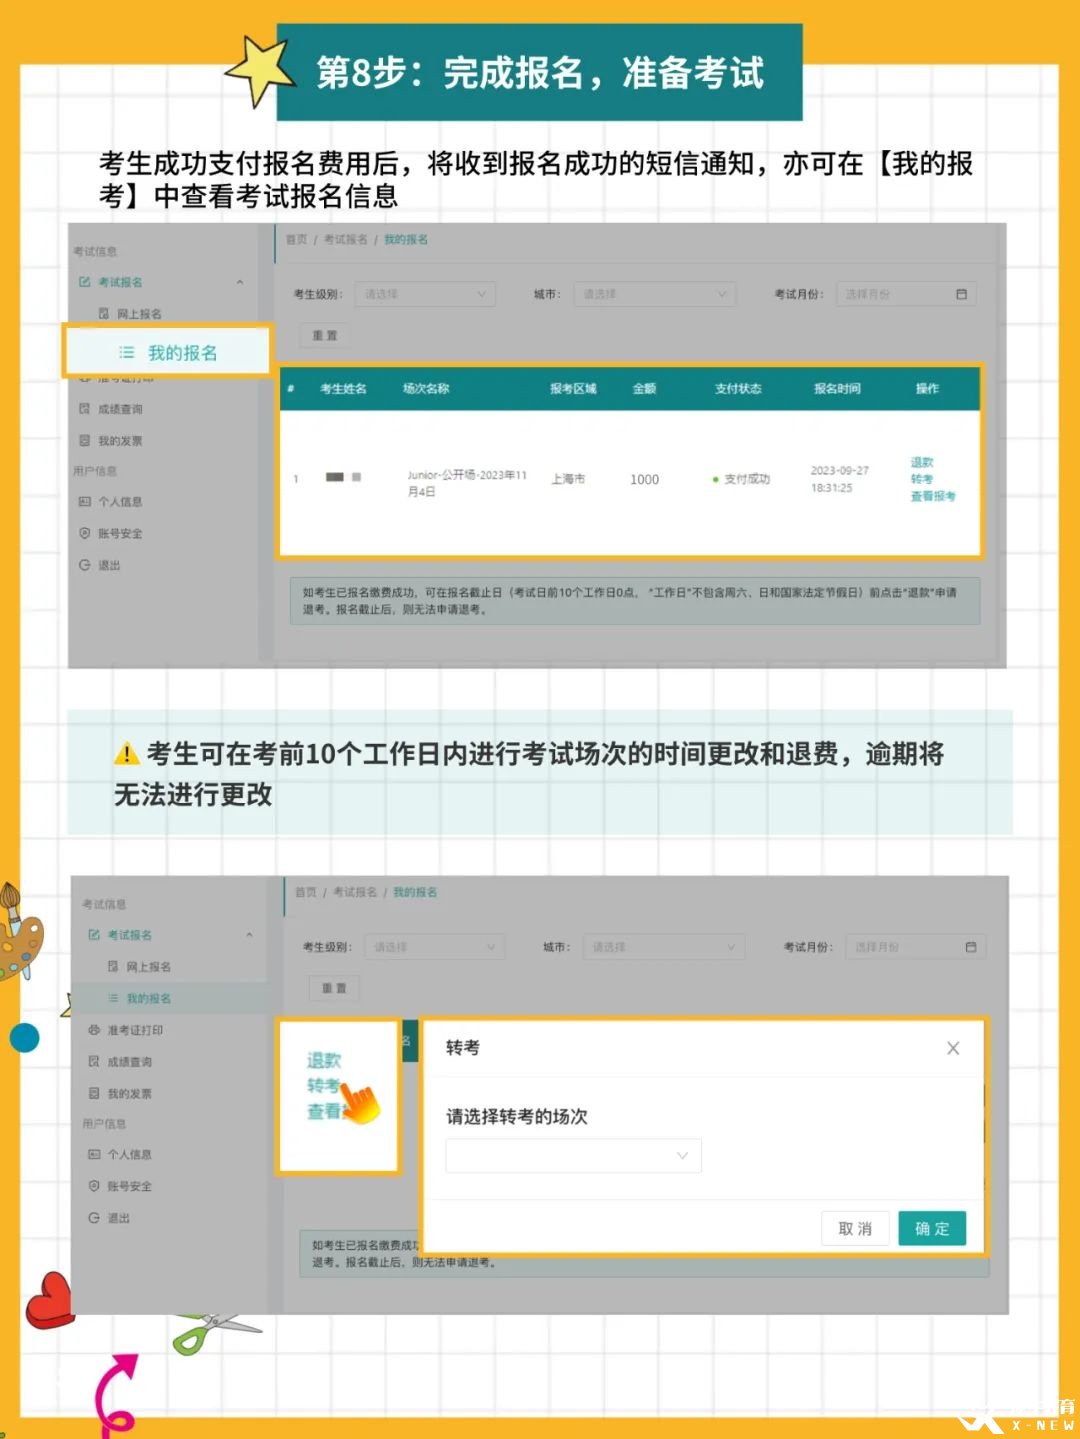The image size is (1080, 1439).
Task: Click the 报名时间 column header
Action: click(837, 389)
